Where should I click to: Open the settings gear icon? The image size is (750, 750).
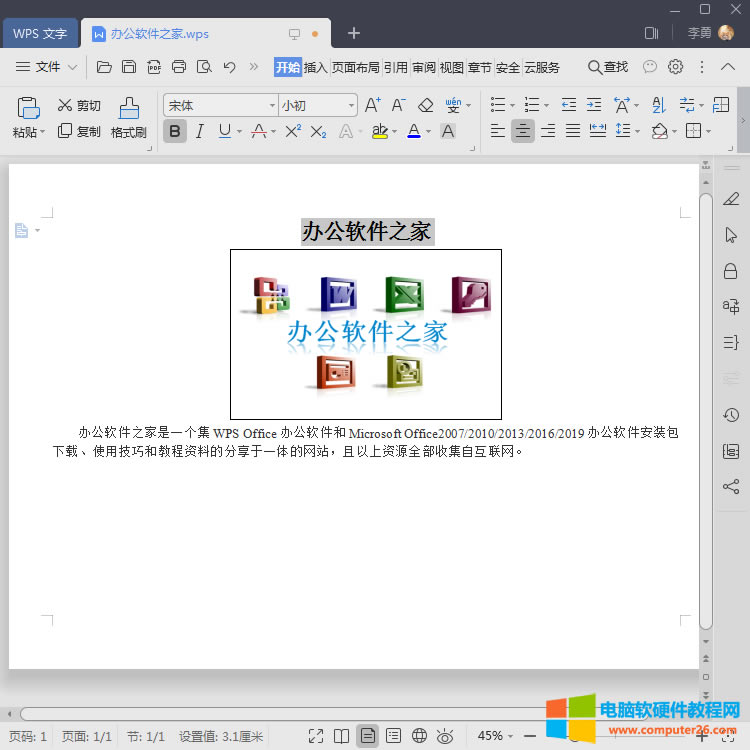point(676,67)
